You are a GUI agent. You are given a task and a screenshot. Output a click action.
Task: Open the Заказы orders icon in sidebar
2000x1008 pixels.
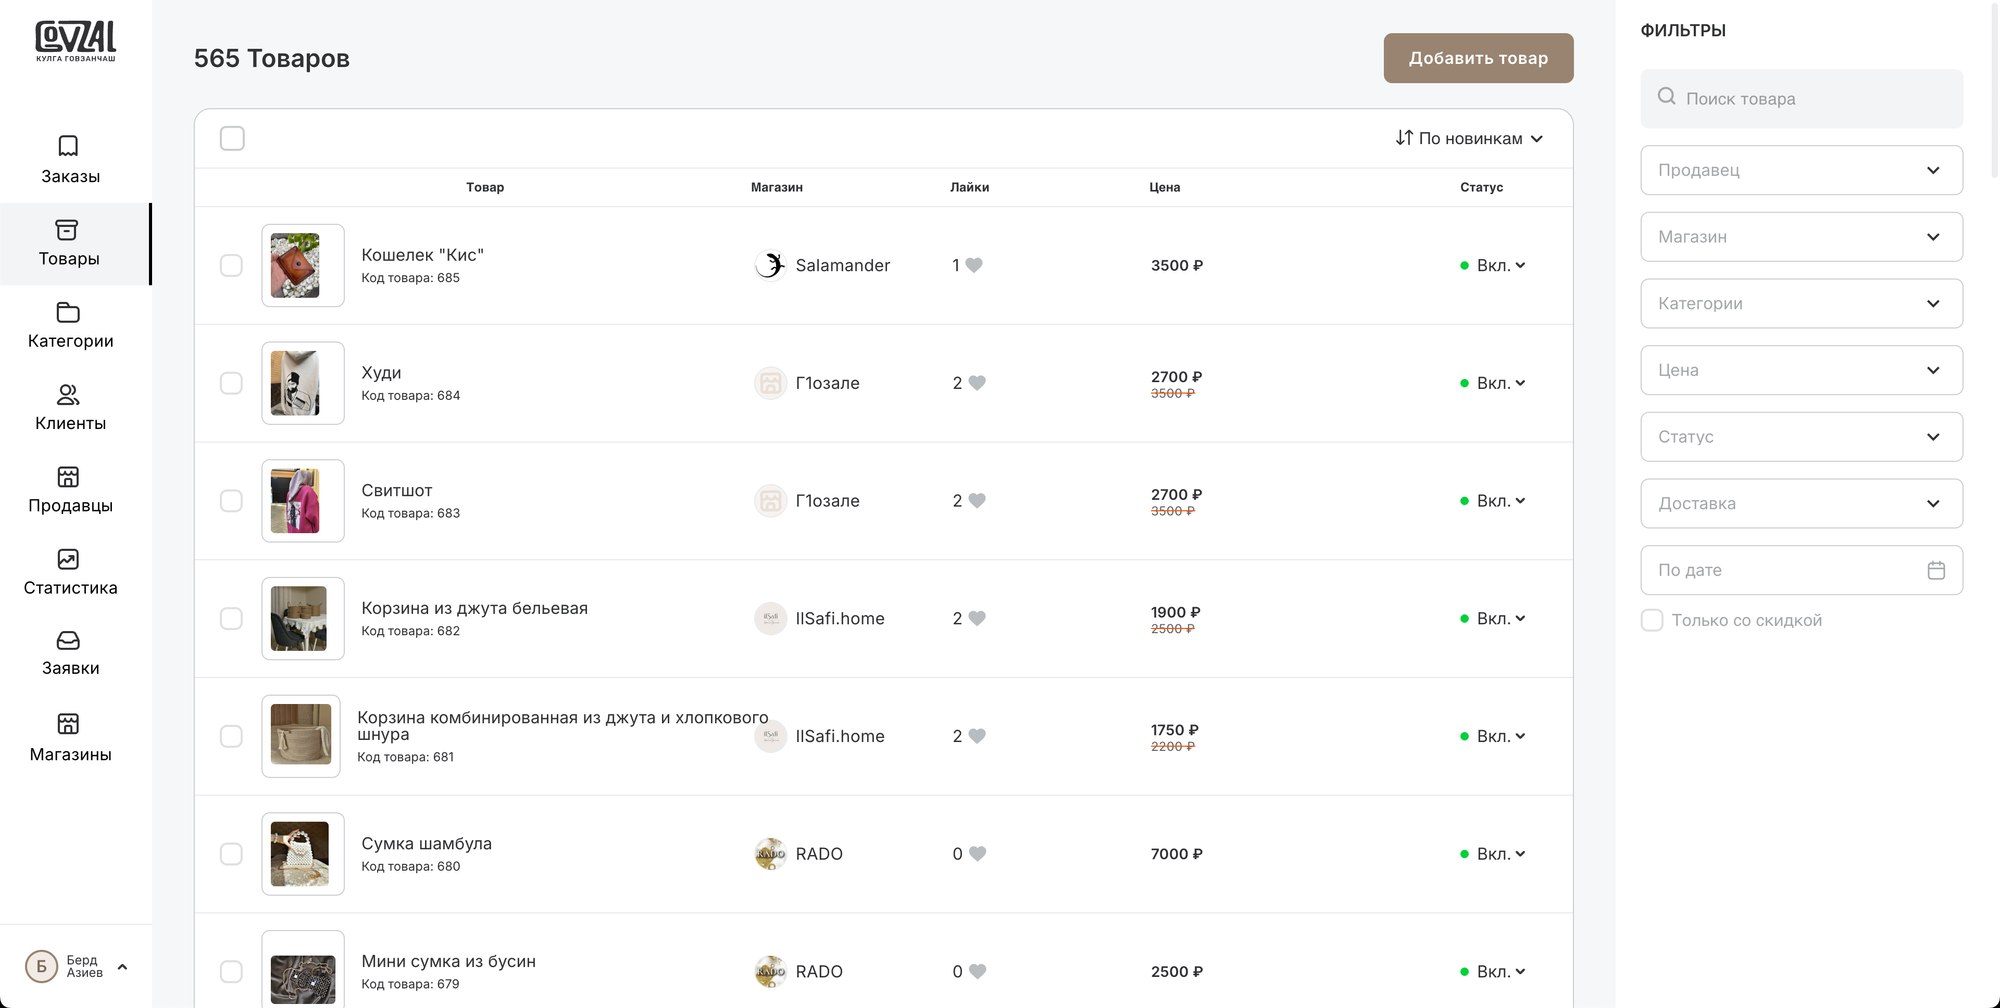(x=68, y=146)
